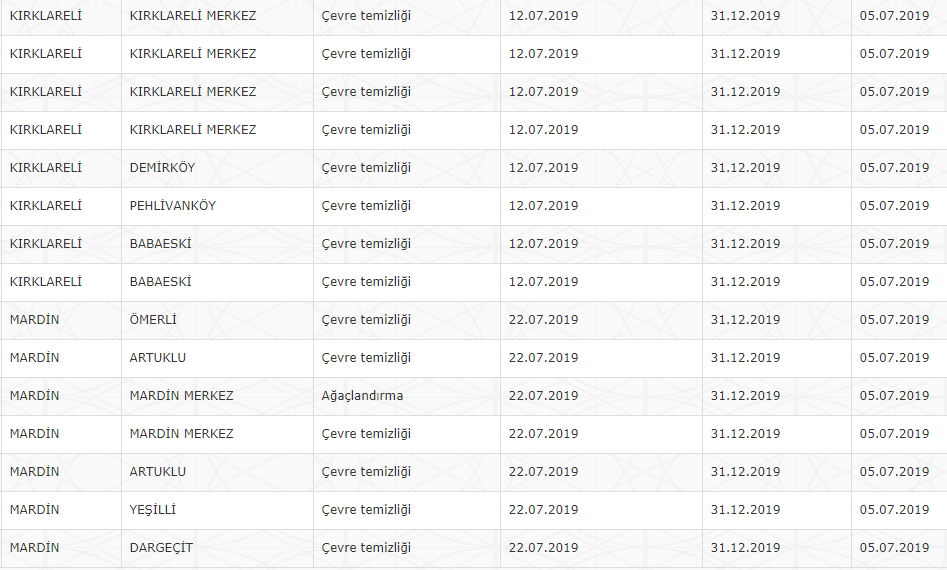Image resolution: width=947 pixels, height=570 pixels.
Task: Click KIRKLARELİ province in the DEMİRKÖY row
Action: coord(45,168)
